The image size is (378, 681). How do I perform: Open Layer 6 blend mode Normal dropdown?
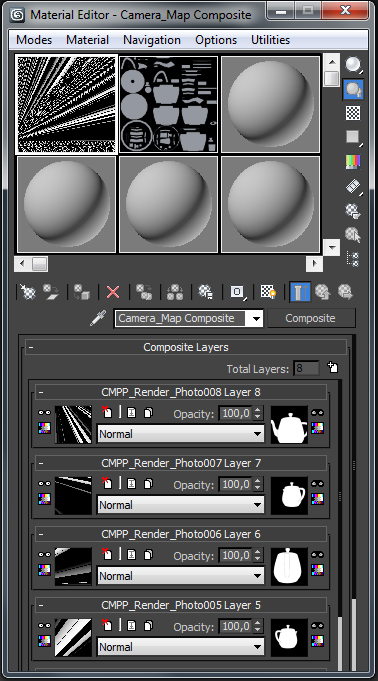[x=180, y=576]
